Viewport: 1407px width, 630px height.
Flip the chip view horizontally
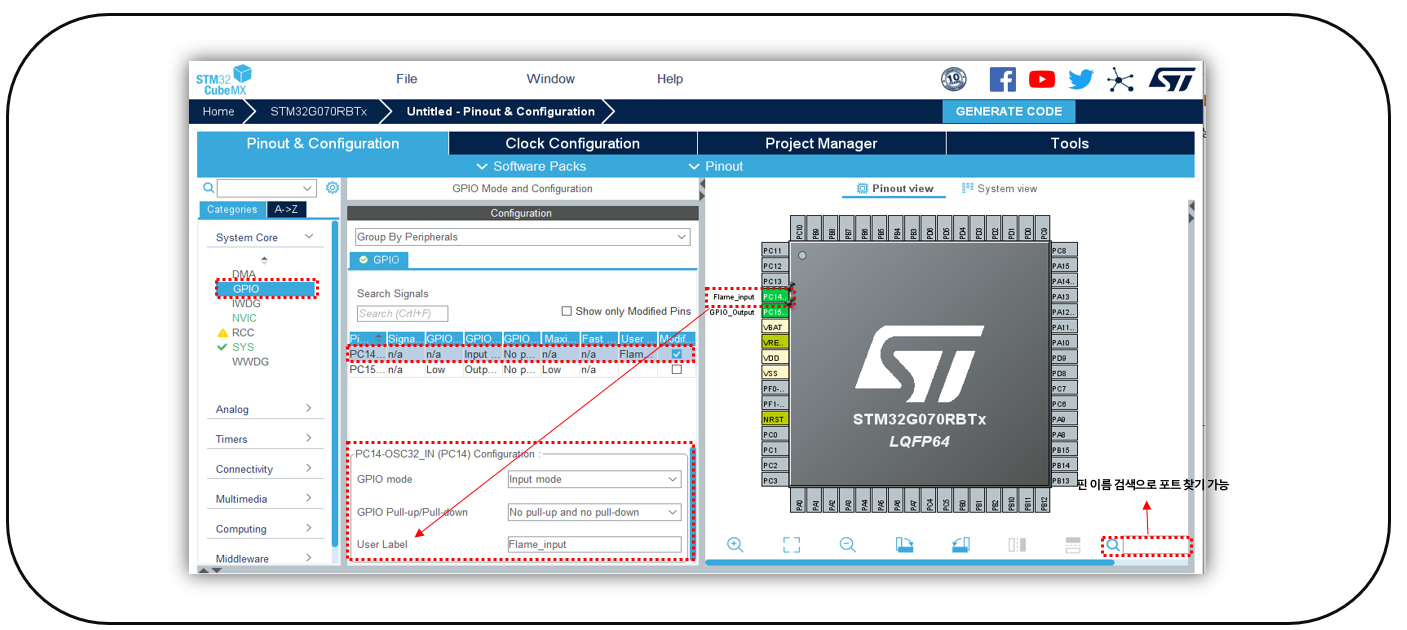pos(1017,545)
